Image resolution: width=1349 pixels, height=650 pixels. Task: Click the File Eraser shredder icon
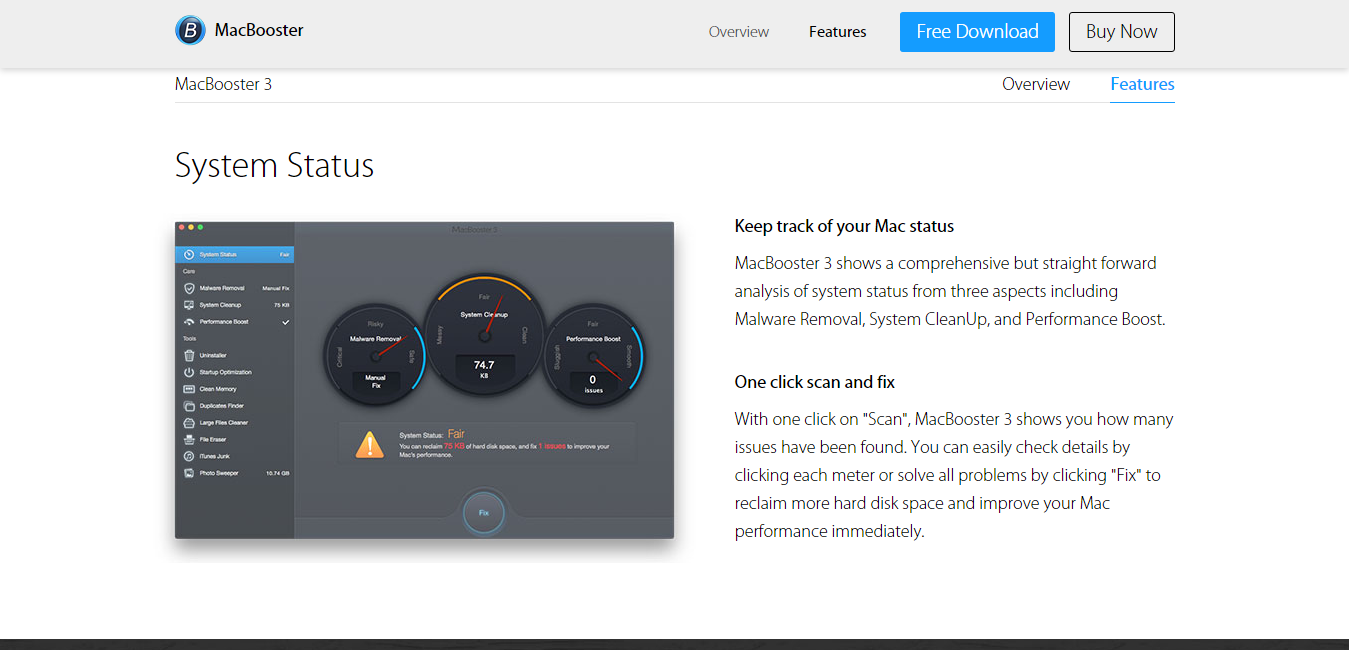pyautogui.click(x=189, y=440)
